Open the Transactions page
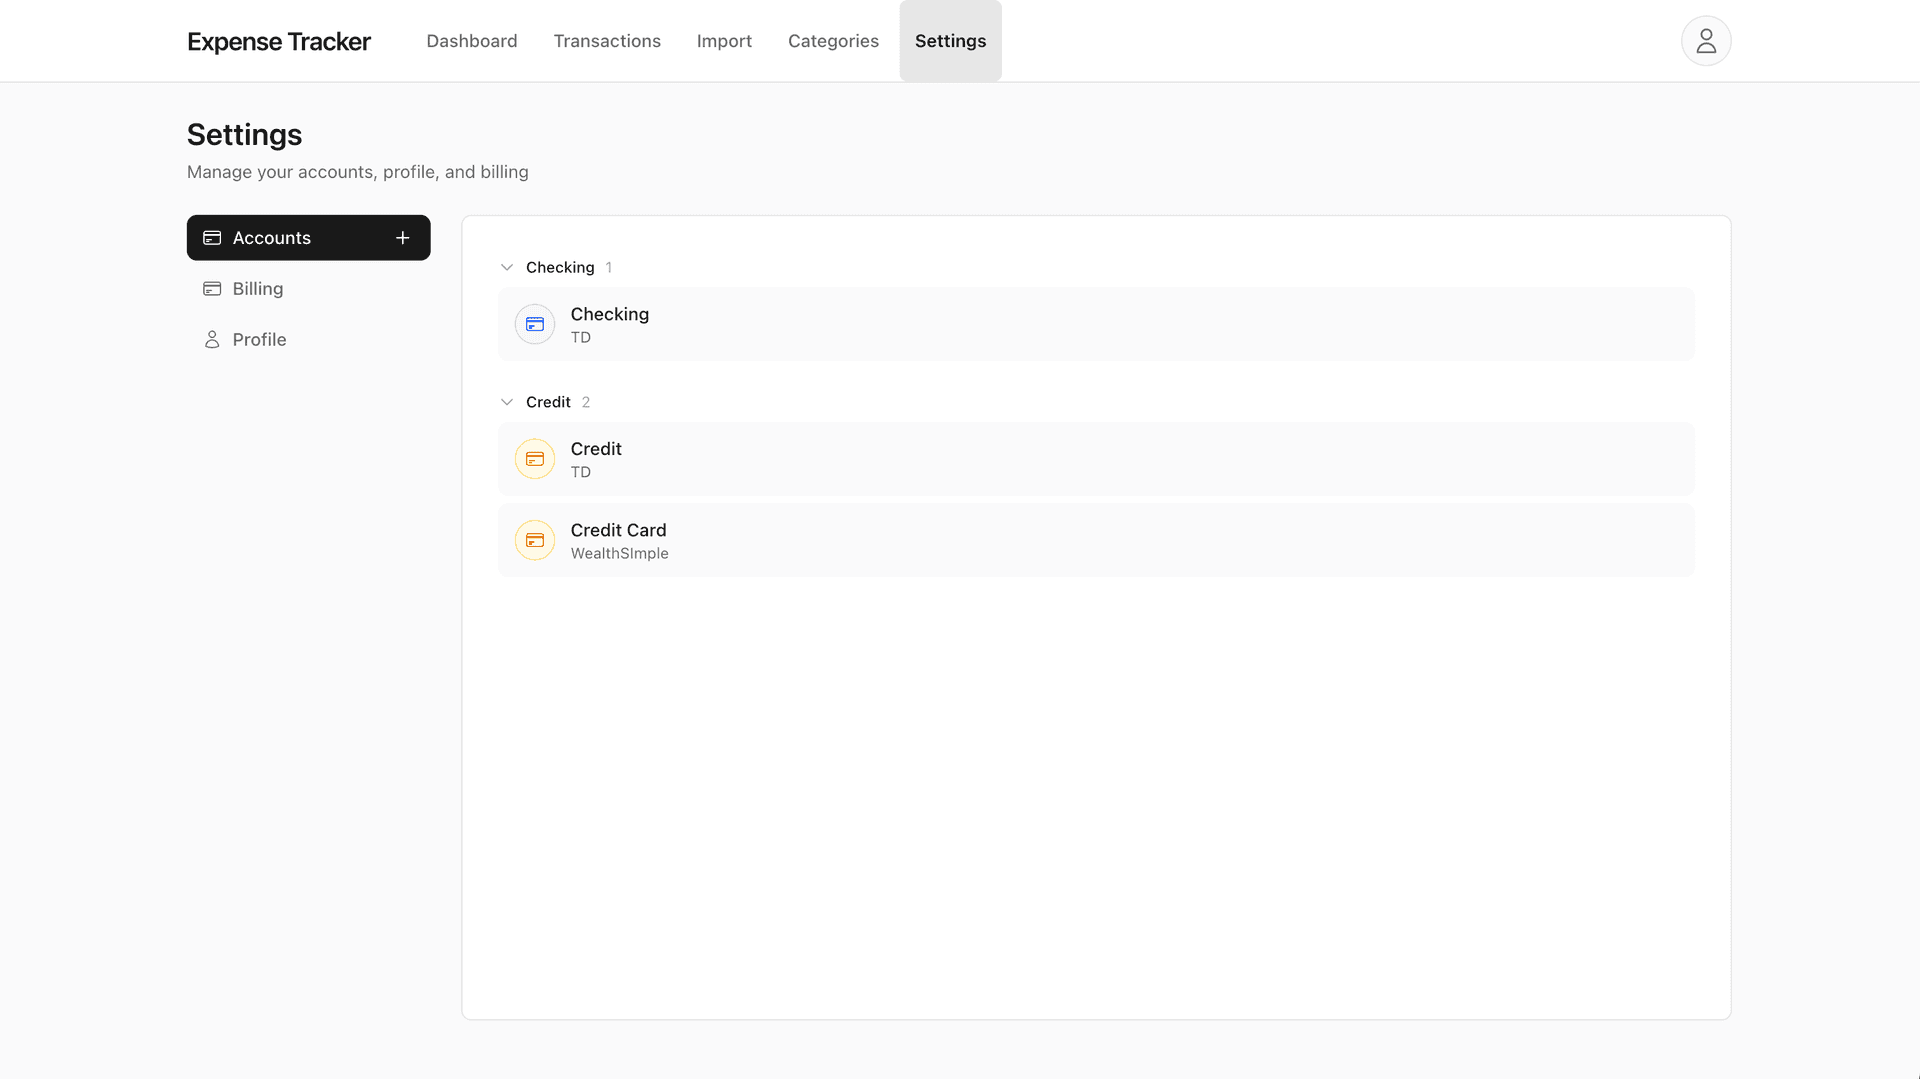This screenshot has width=1920, height=1079. click(607, 40)
